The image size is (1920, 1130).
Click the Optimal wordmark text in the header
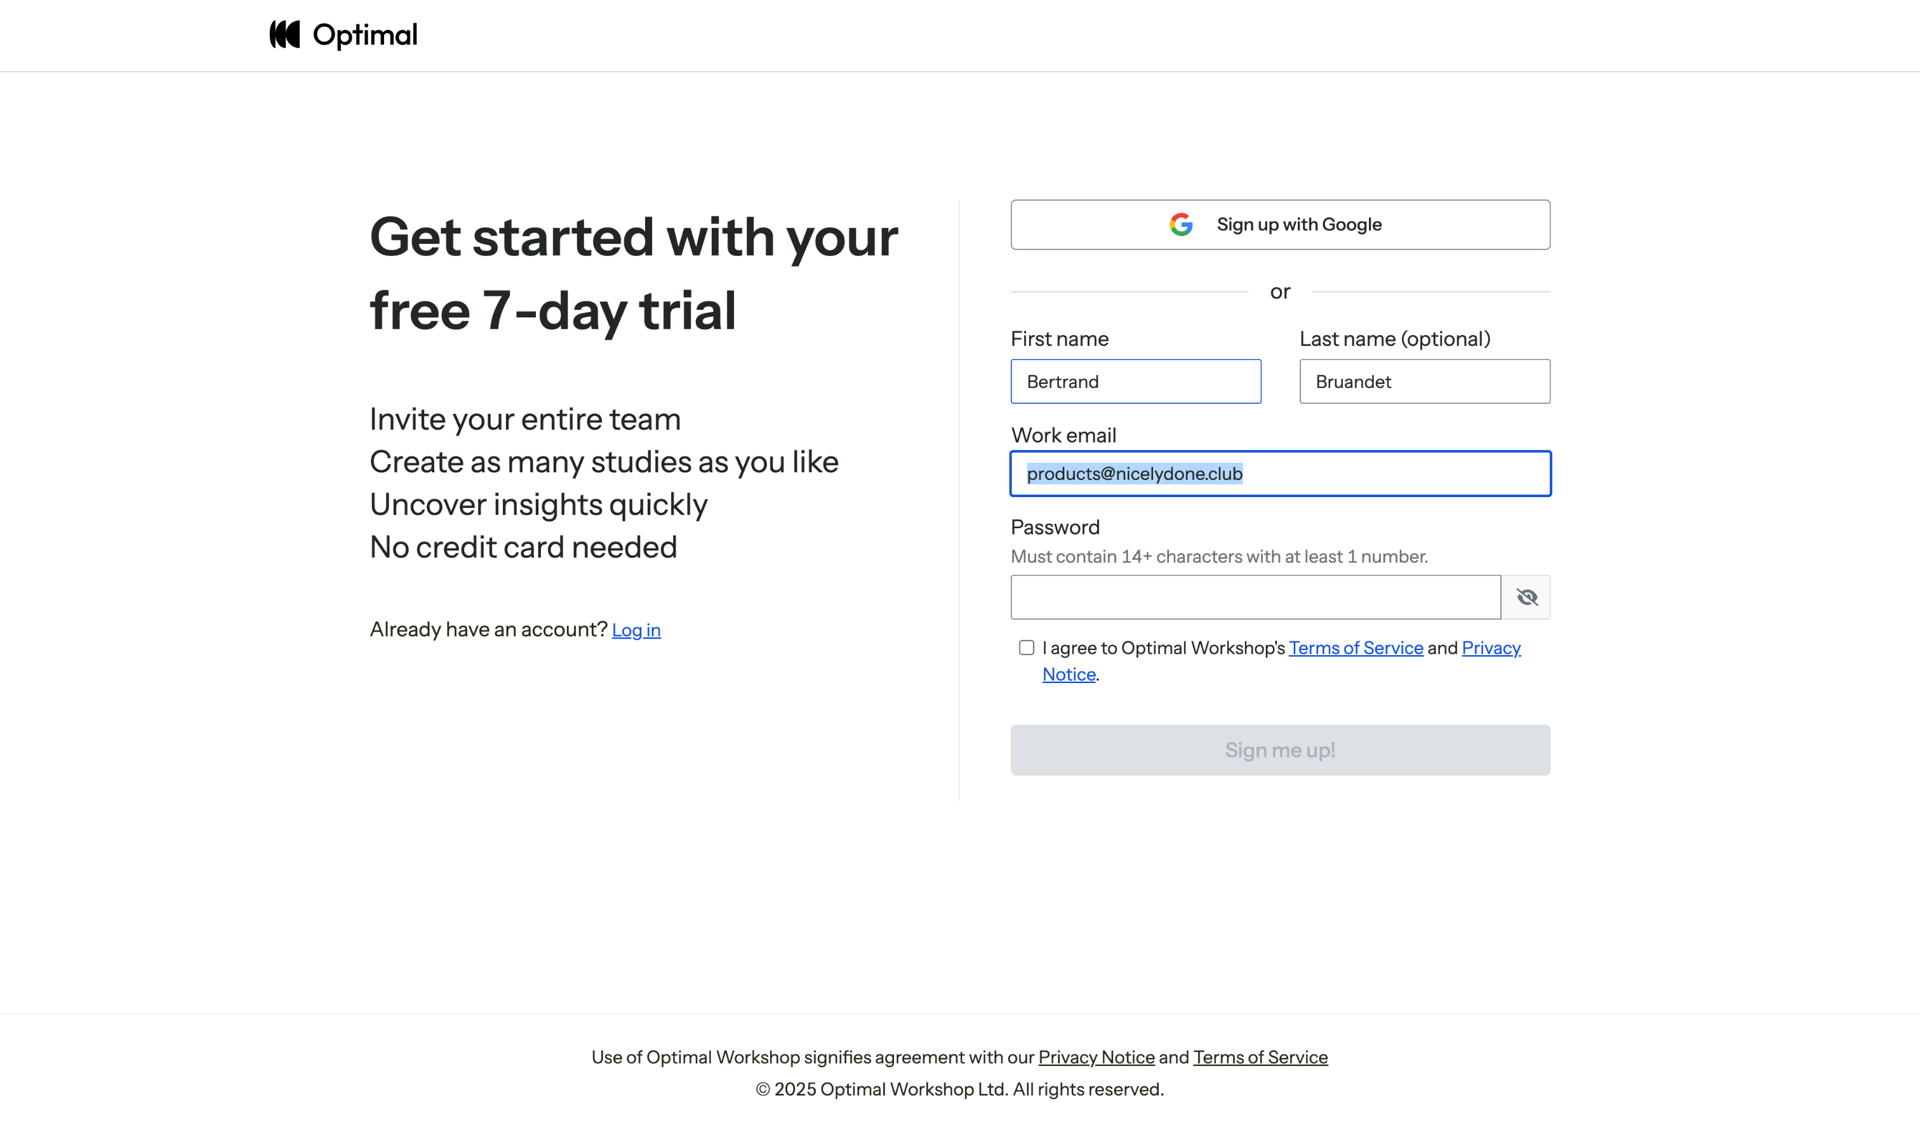point(365,35)
